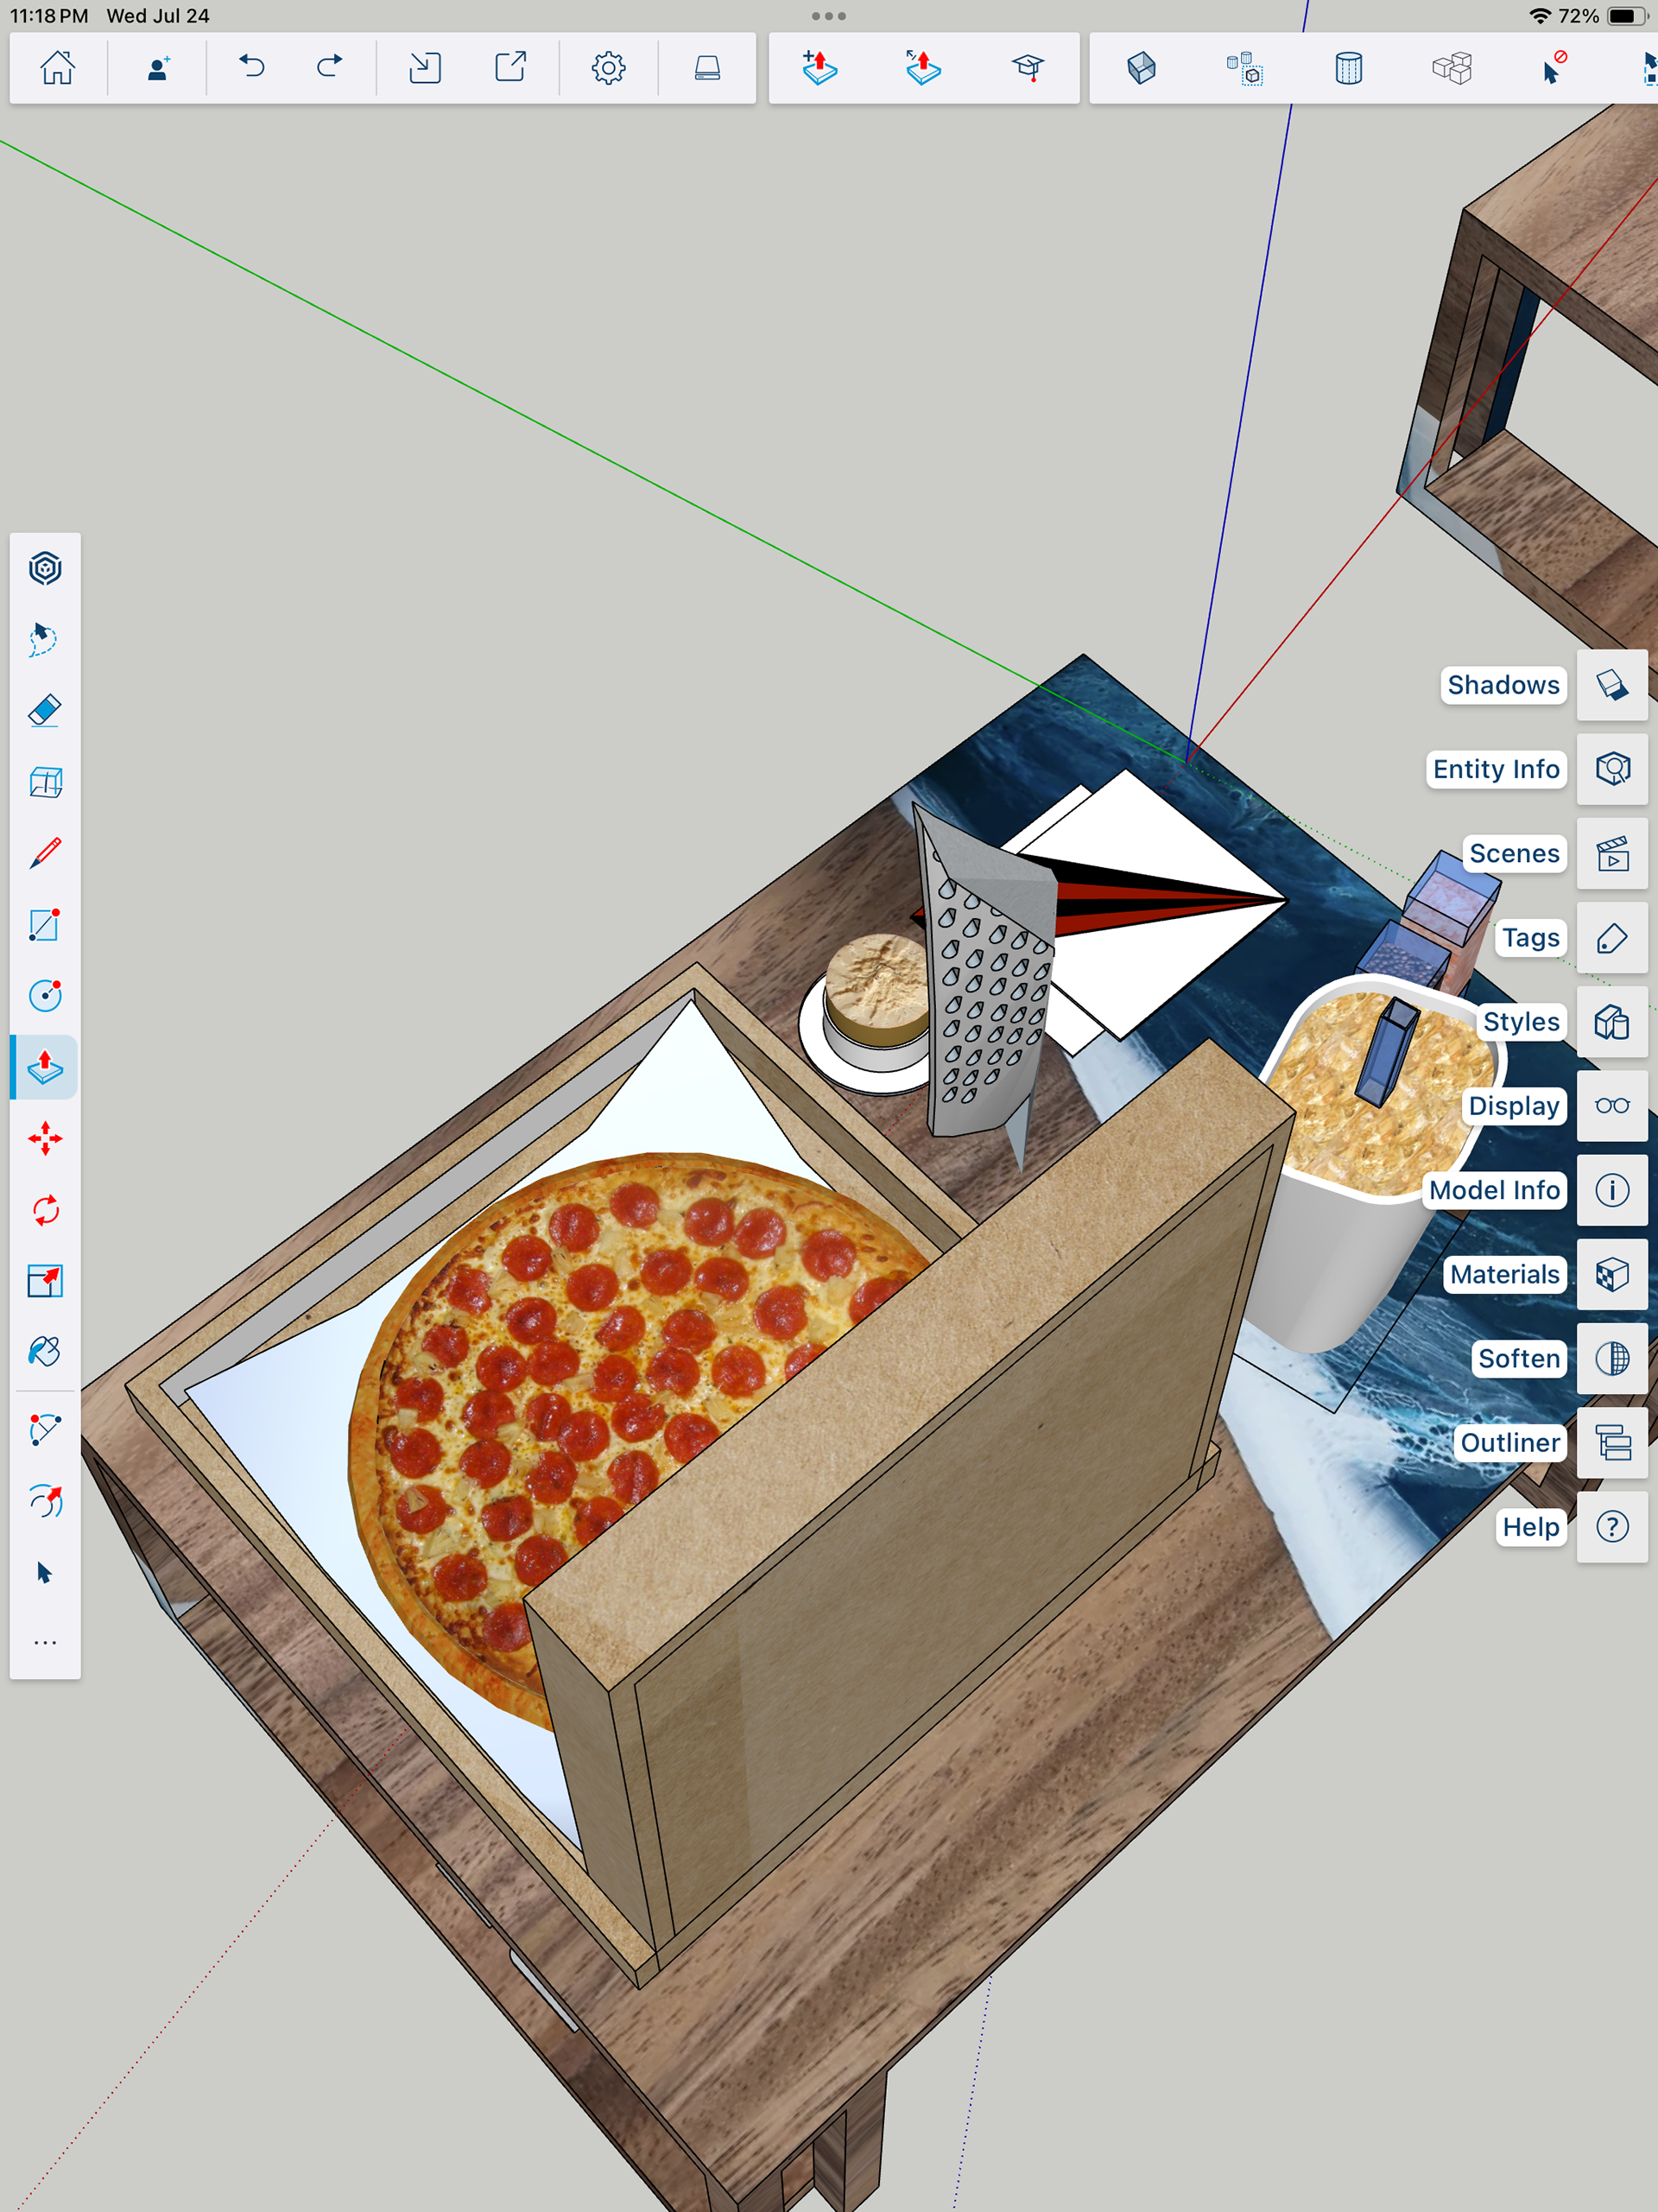The height and width of the screenshot is (2212, 1658).
Task: Tap the import arrow-into-box icon
Action: tap(425, 68)
